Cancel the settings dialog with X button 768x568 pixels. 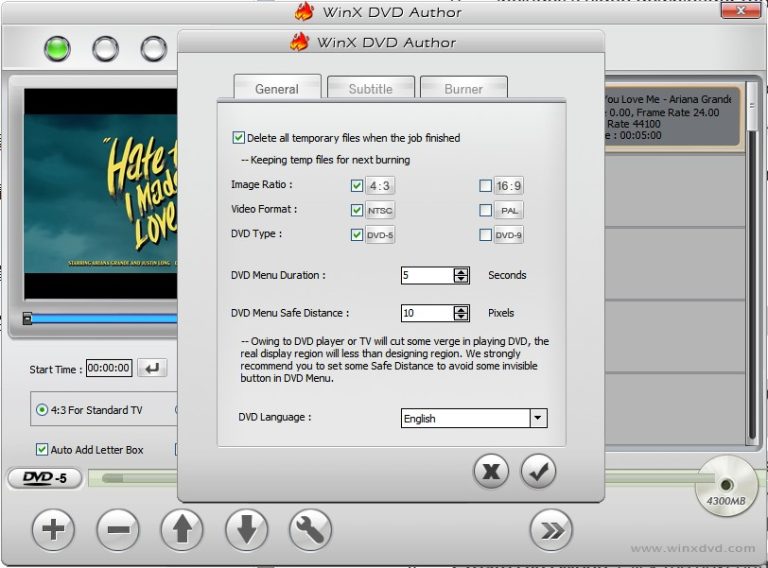[491, 472]
